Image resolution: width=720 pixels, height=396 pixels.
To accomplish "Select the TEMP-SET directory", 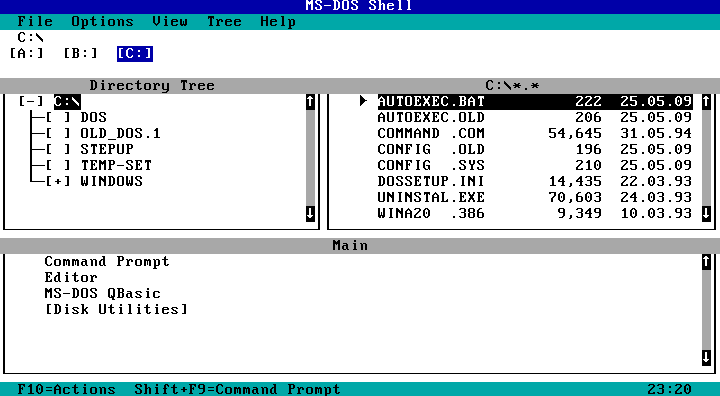I will pos(116,165).
